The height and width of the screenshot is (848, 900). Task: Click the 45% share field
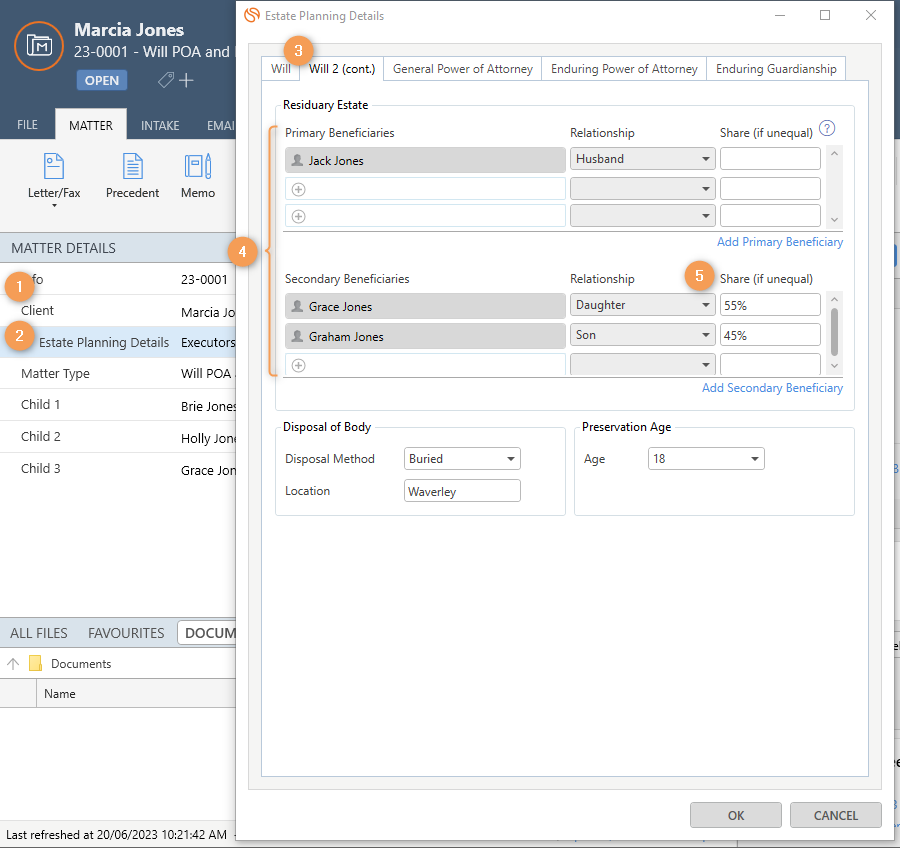pos(770,335)
